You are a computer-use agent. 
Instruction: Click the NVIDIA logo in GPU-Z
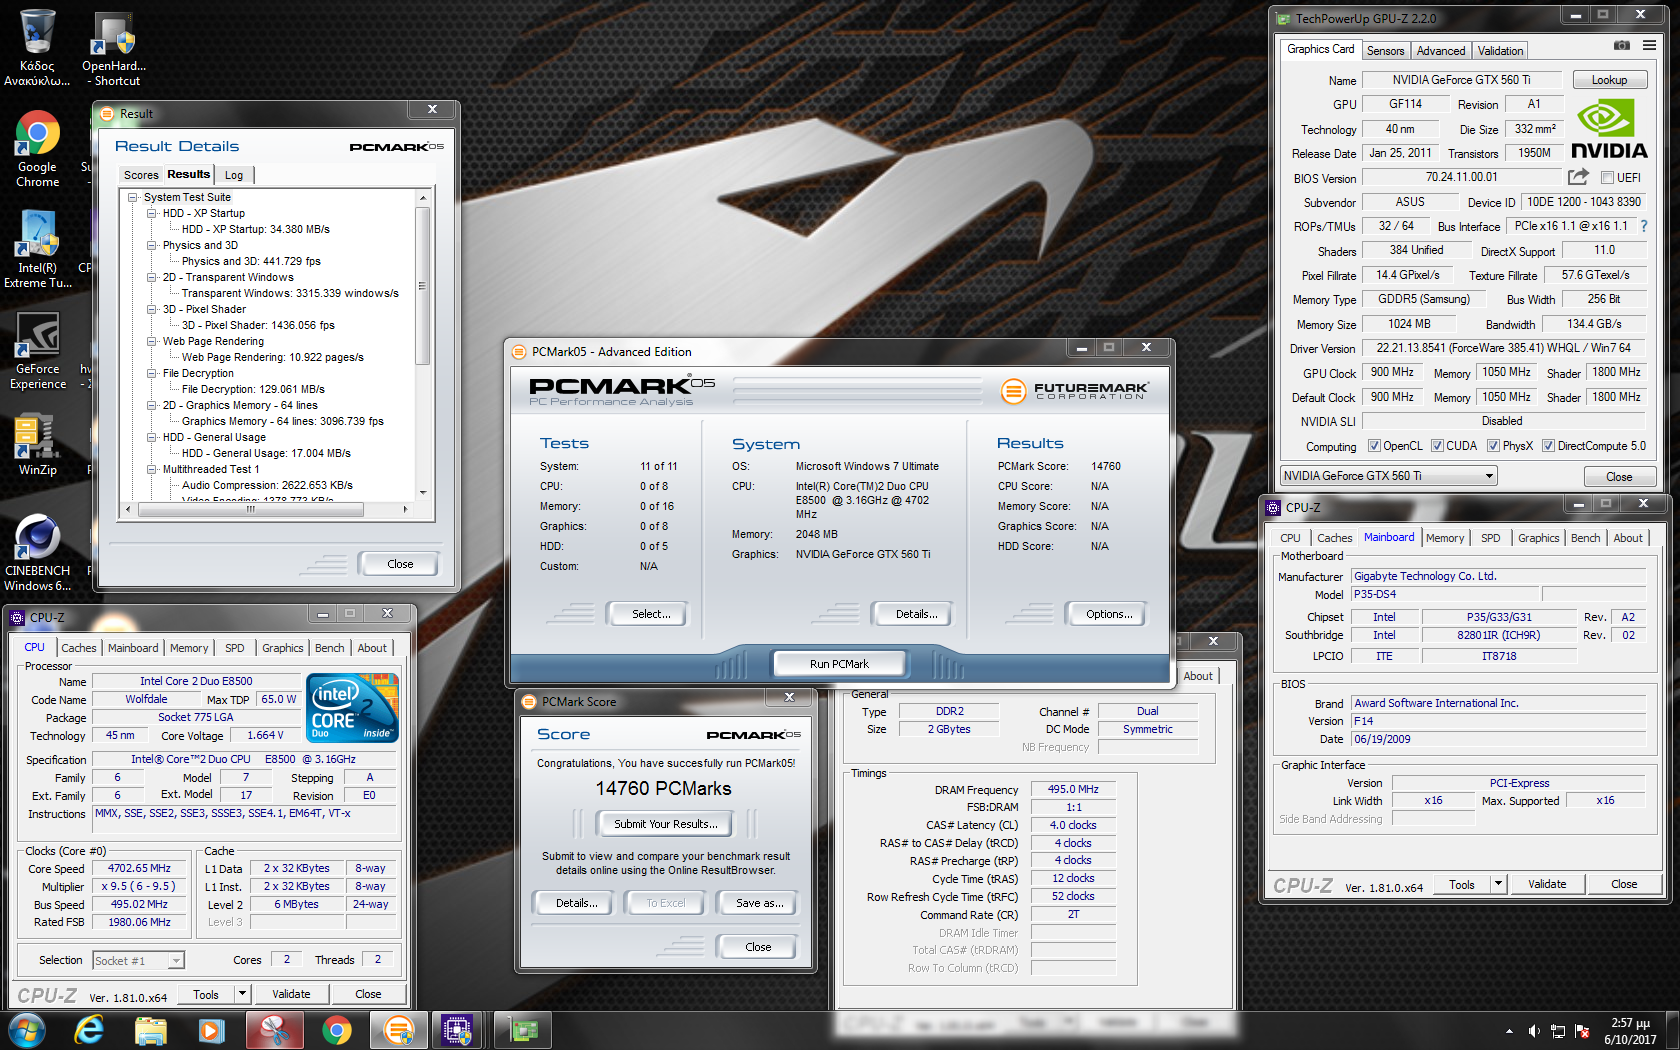point(1609,130)
